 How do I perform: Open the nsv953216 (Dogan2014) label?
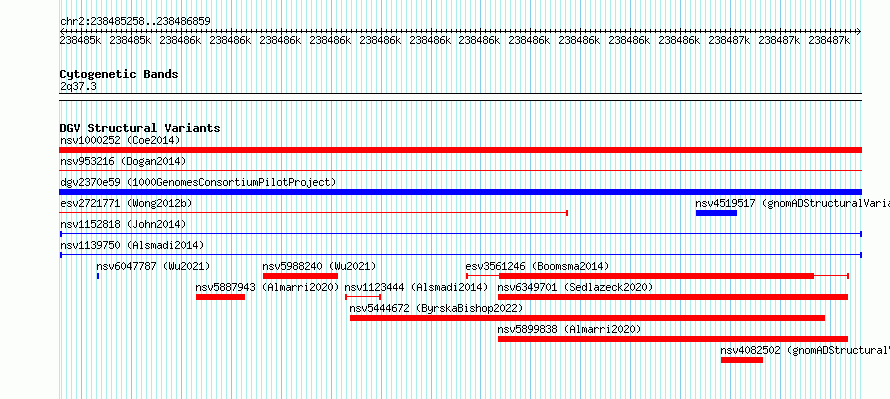pos(123,161)
